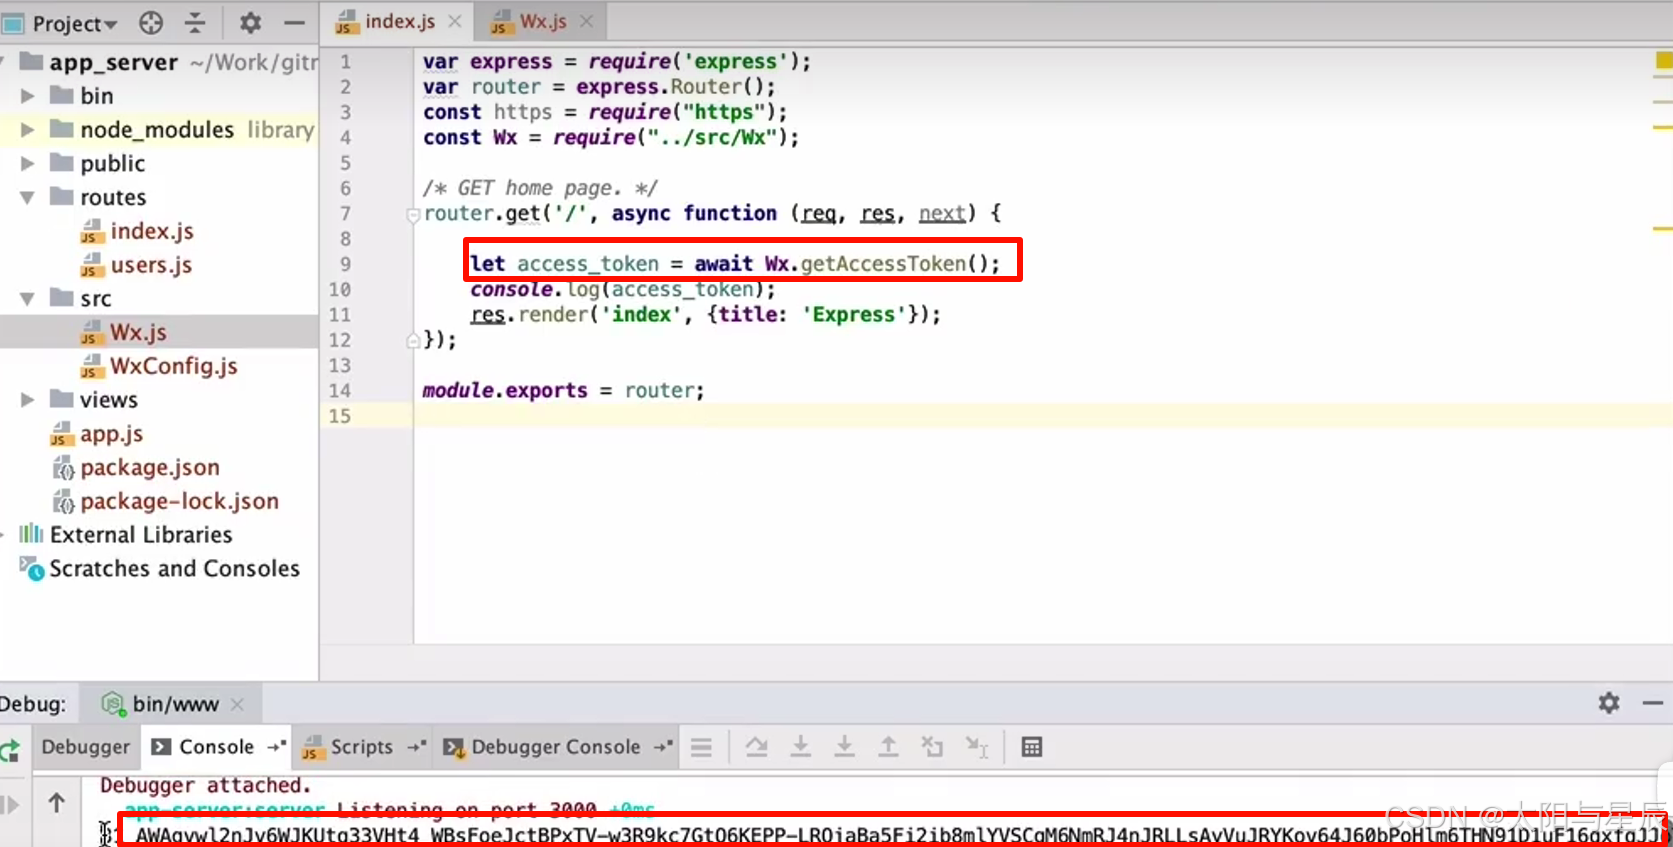
Task: Click the Step Into icon
Action: coord(801,747)
